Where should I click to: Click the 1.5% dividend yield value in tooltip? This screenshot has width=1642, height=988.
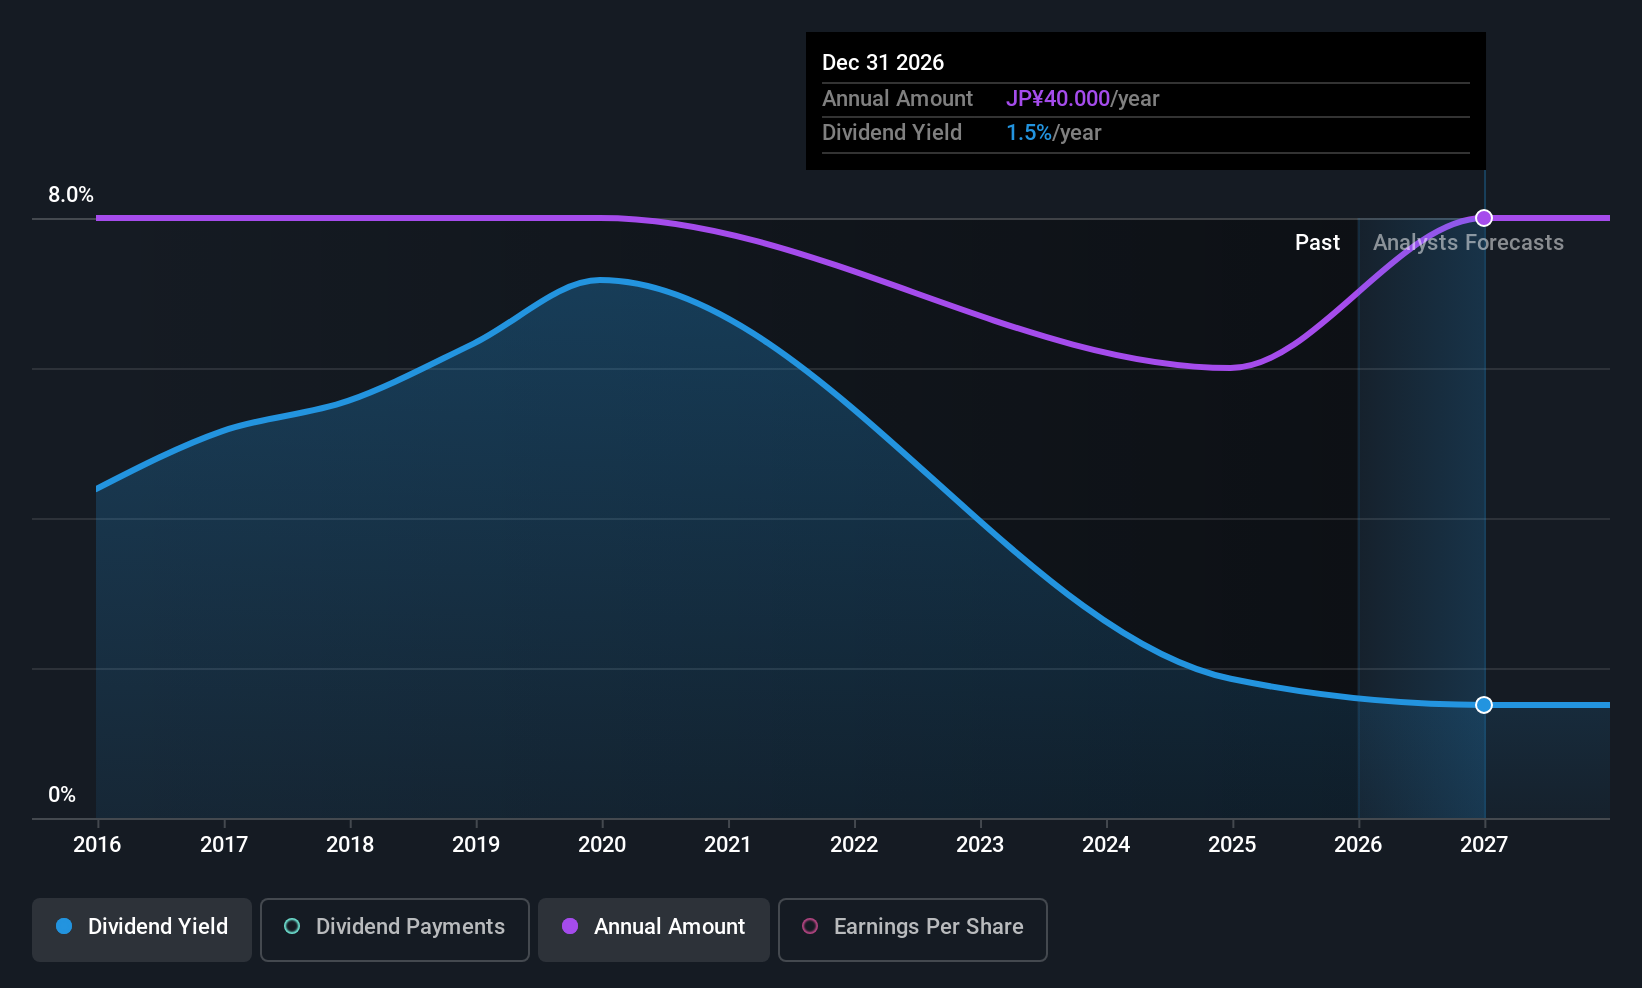coord(1029,133)
